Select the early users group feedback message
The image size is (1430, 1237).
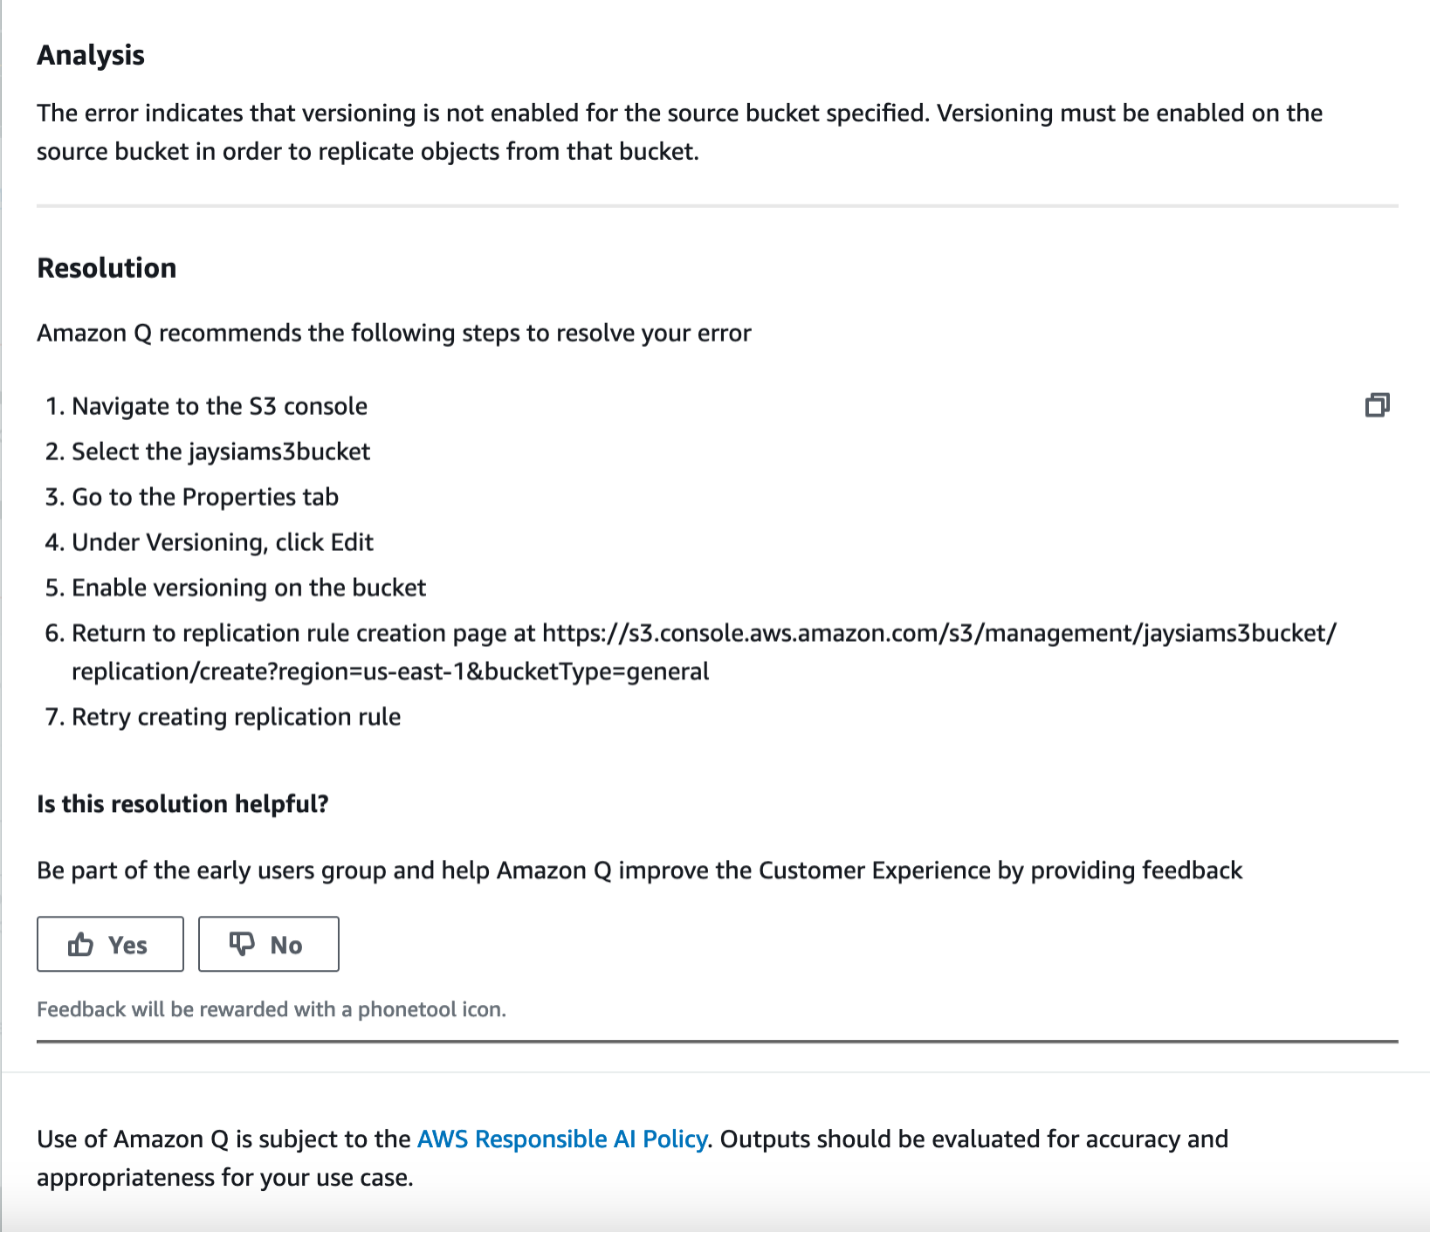639,870
